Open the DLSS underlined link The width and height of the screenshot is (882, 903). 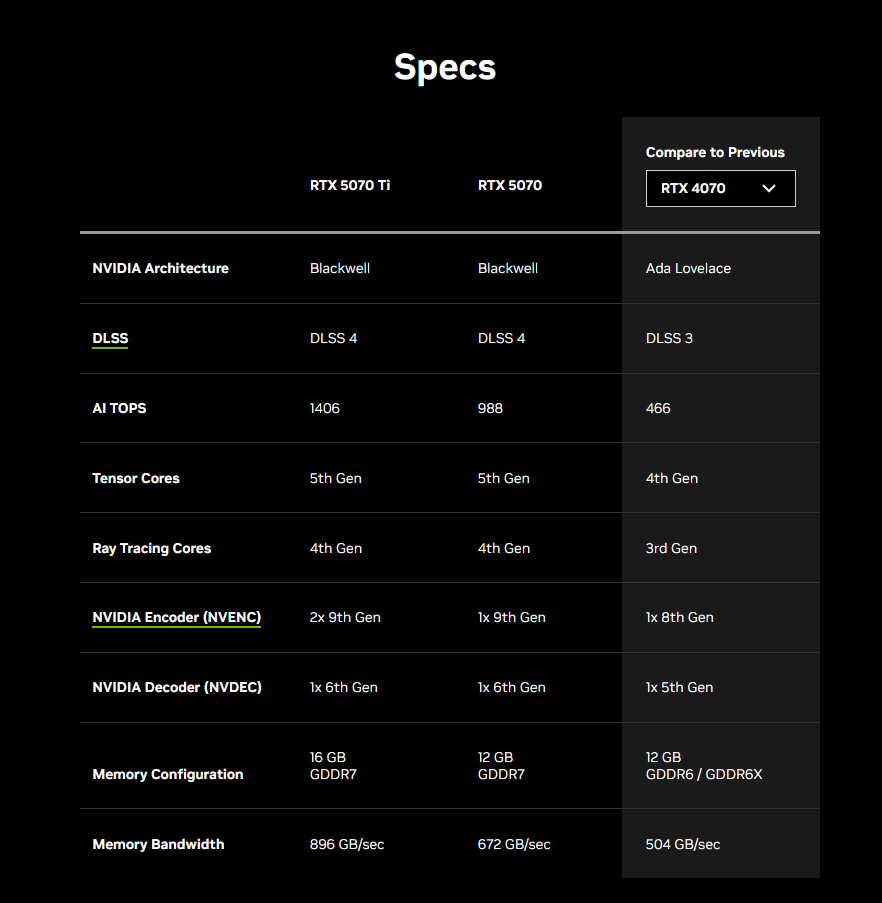[x=110, y=339]
